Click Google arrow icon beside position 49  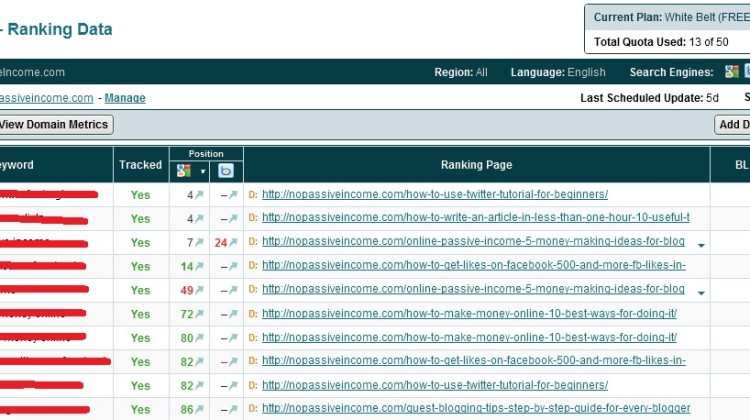(x=199, y=290)
